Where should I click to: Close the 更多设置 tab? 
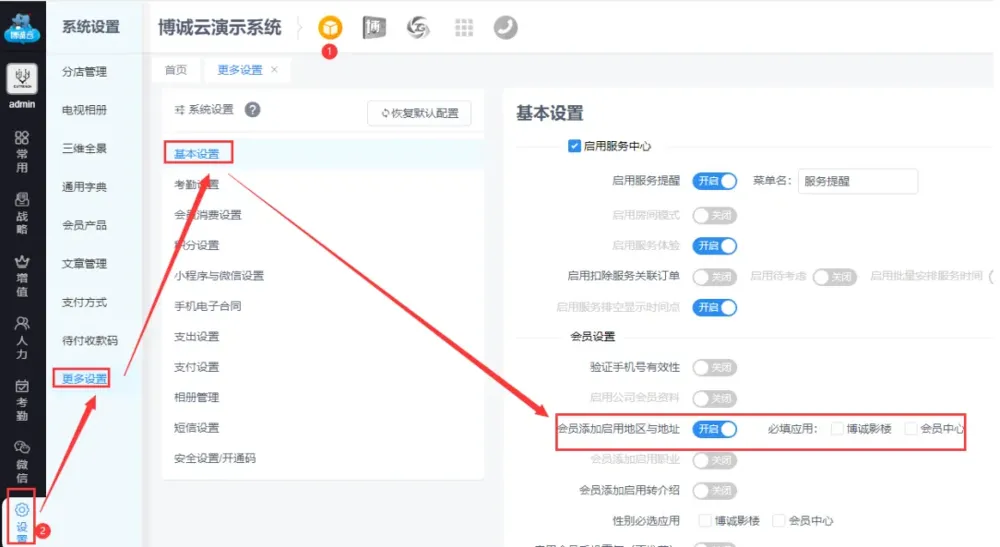click(275, 70)
